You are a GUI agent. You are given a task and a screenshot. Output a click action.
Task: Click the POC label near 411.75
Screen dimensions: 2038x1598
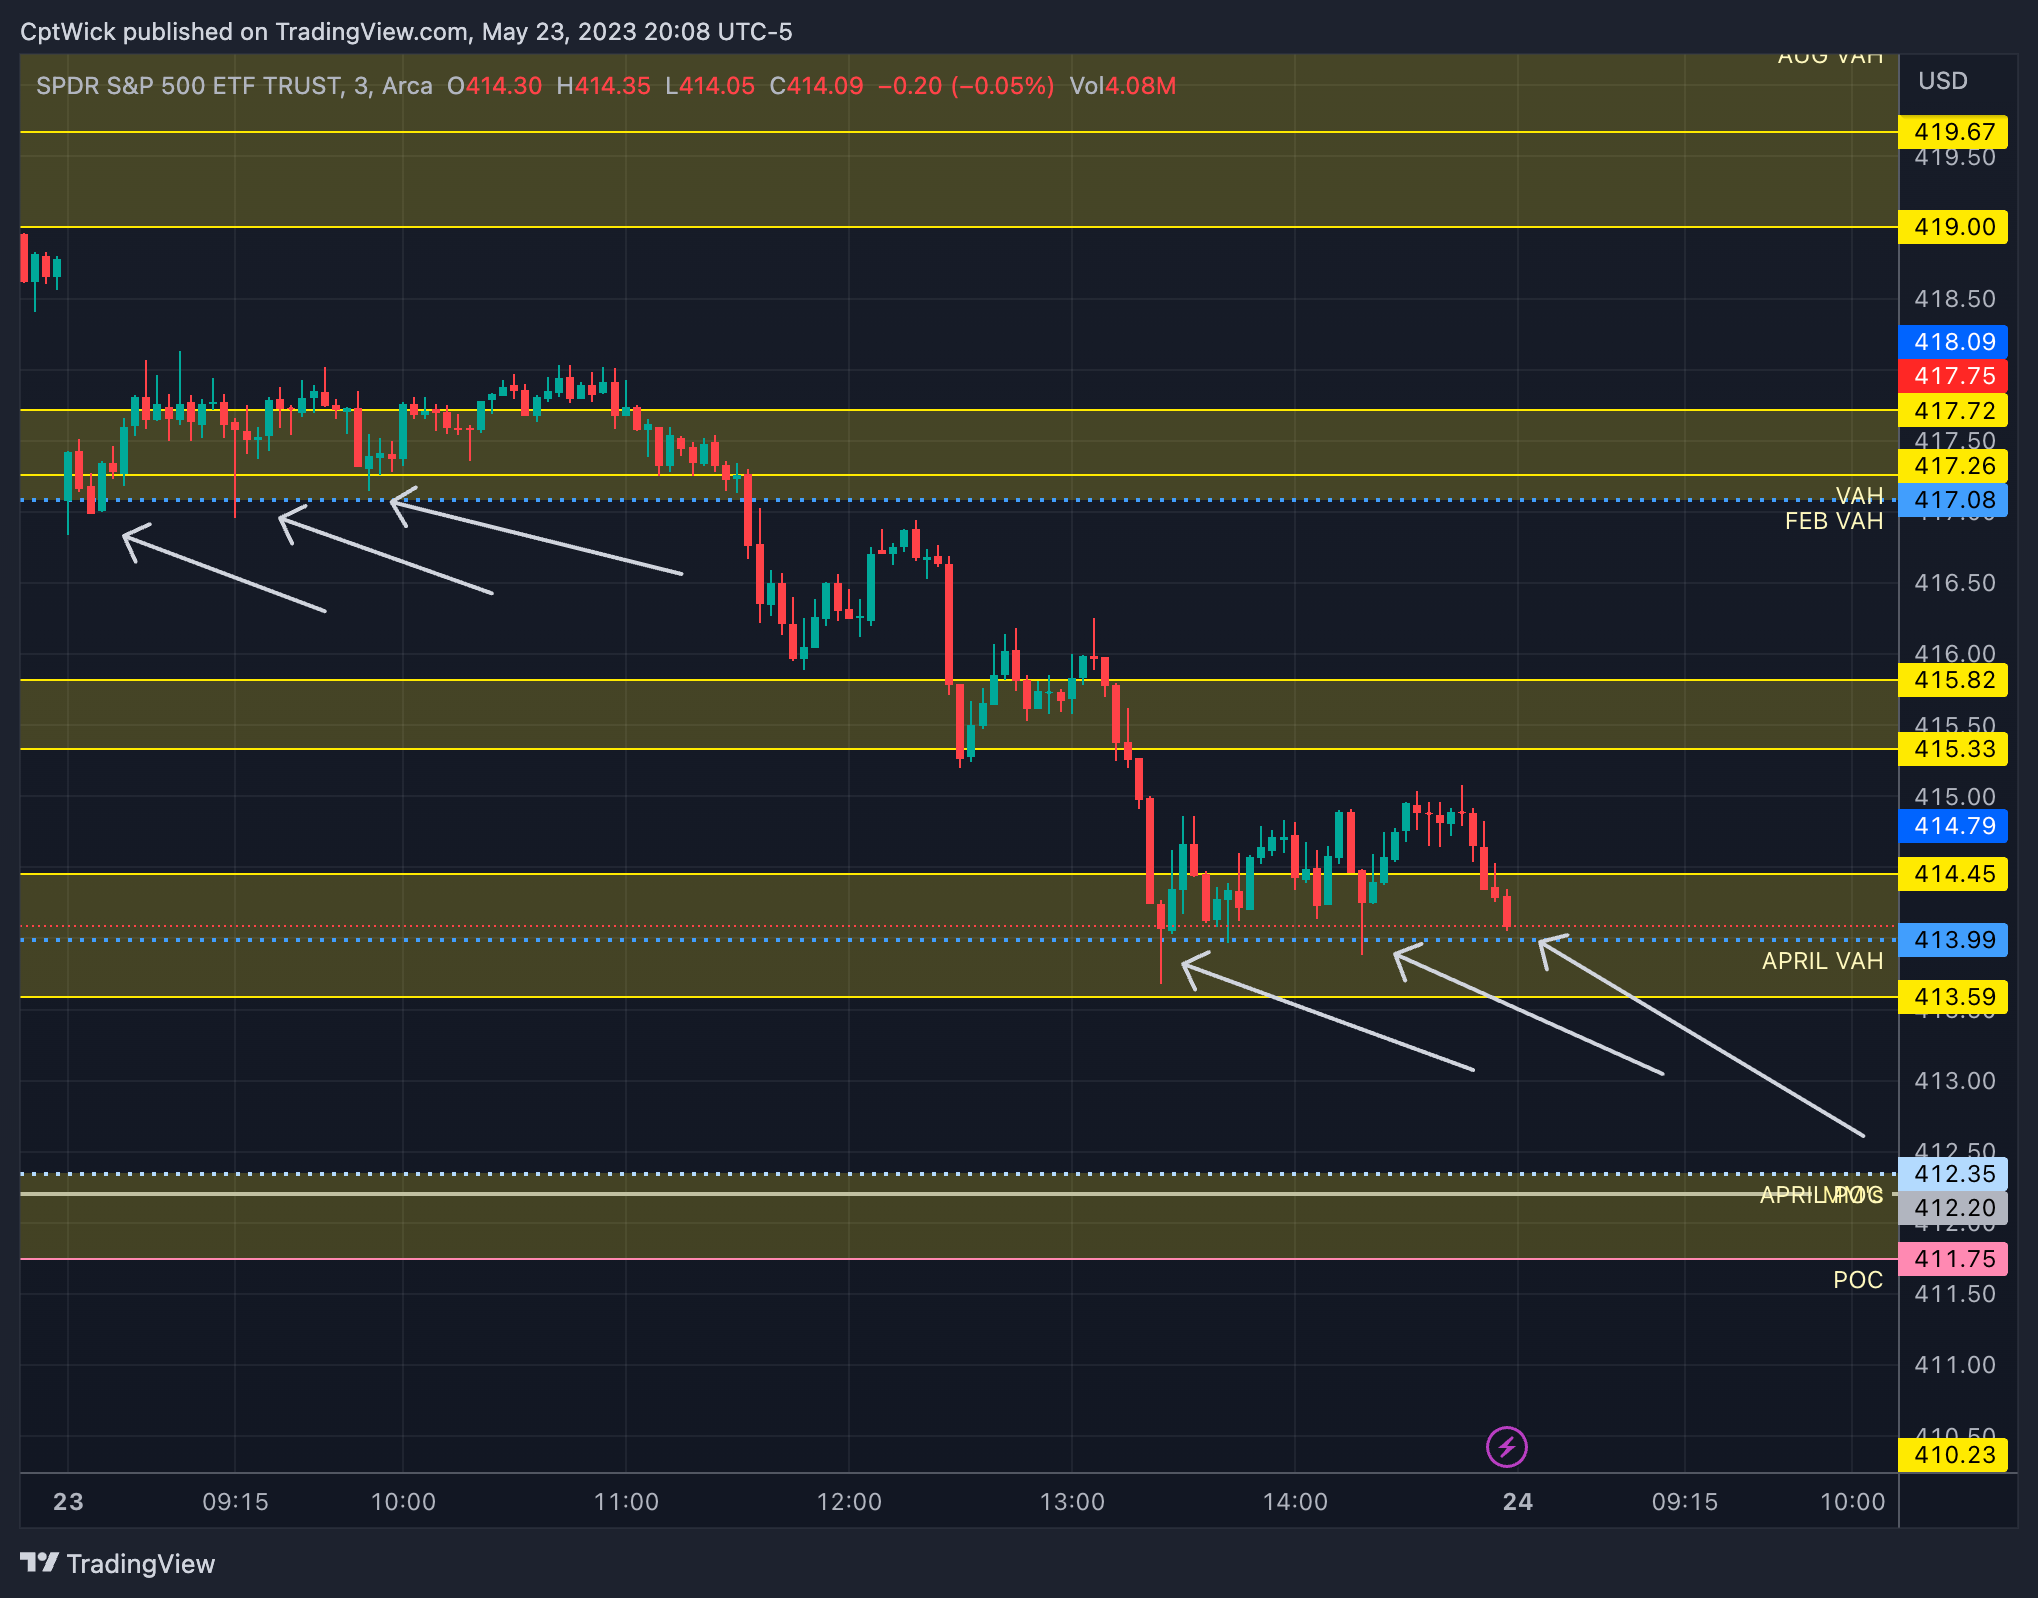1857,1280
